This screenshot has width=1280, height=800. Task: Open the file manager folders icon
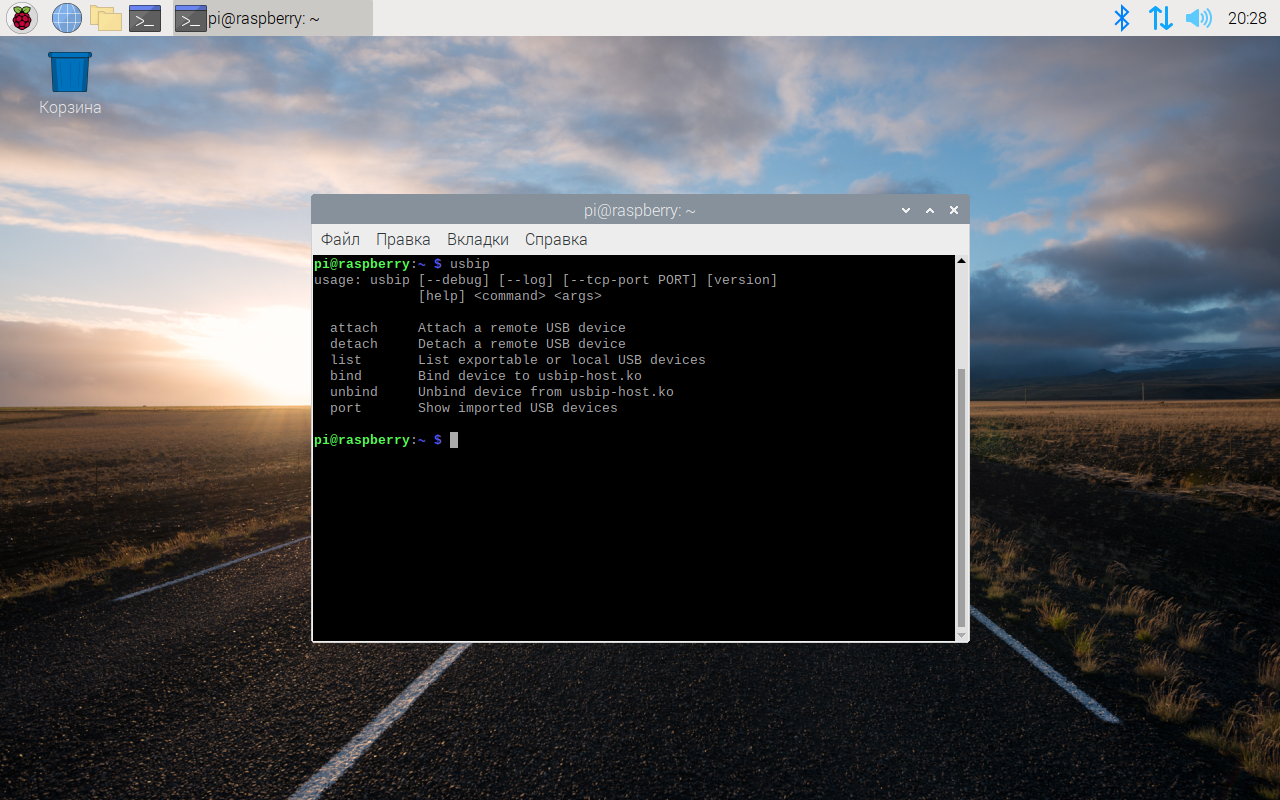(106, 17)
